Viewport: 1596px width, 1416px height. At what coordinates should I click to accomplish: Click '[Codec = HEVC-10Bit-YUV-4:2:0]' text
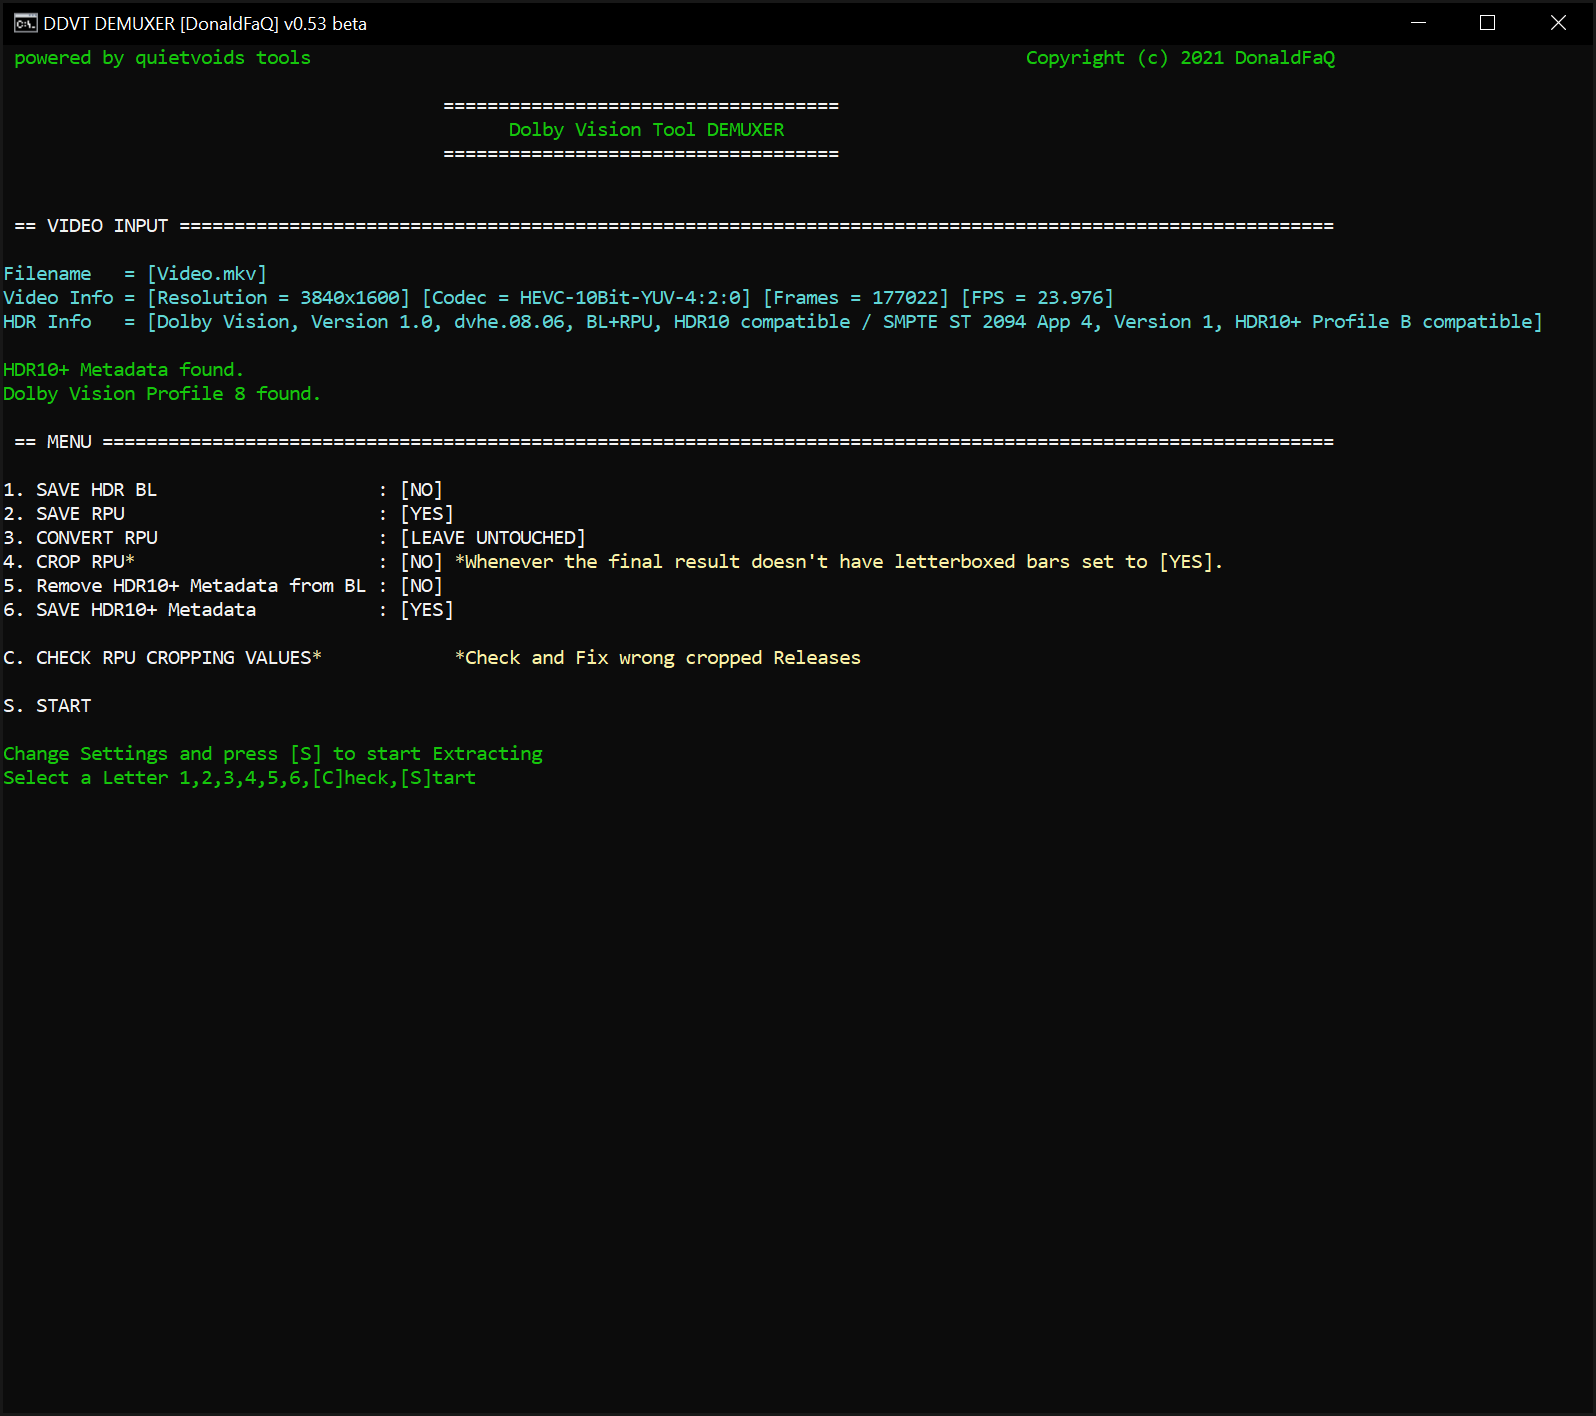(586, 298)
